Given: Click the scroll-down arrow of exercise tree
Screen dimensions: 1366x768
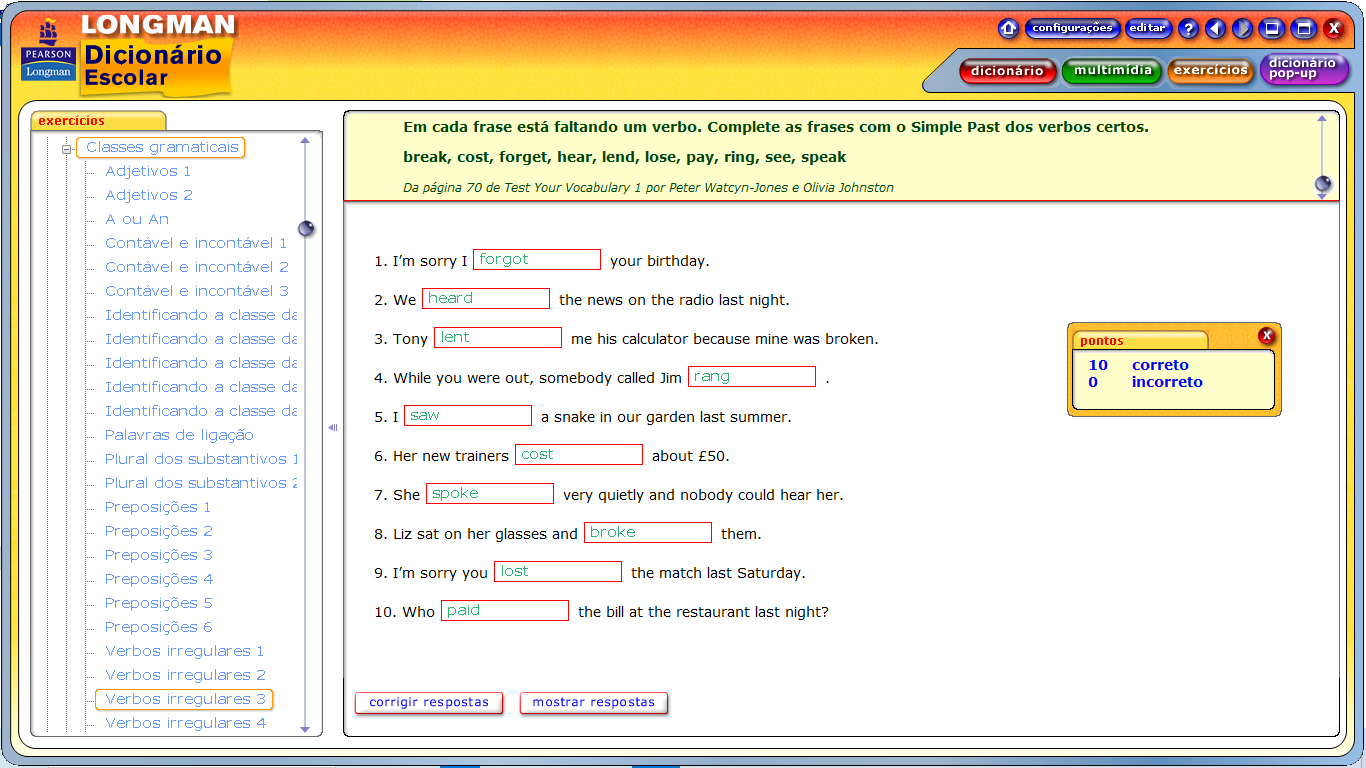Looking at the screenshot, I should click(306, 729).
